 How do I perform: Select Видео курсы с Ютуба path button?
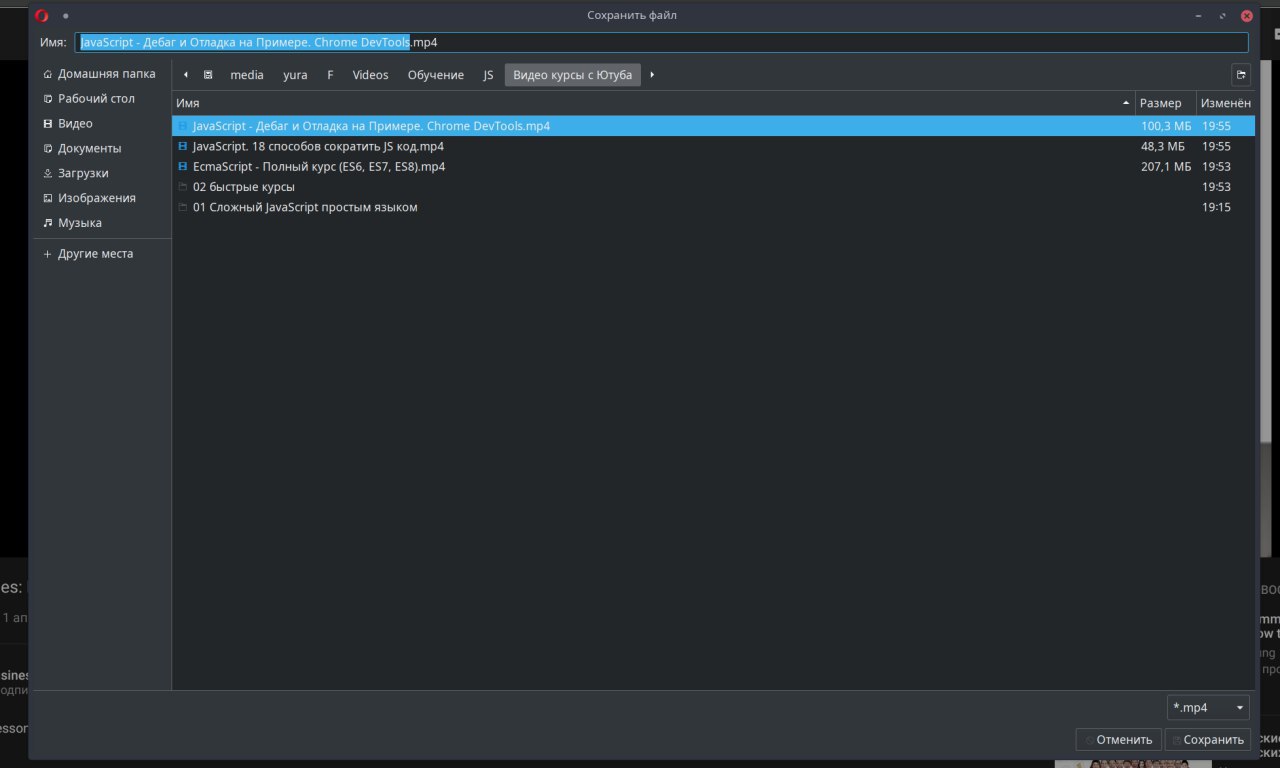[x=573, y=75]
